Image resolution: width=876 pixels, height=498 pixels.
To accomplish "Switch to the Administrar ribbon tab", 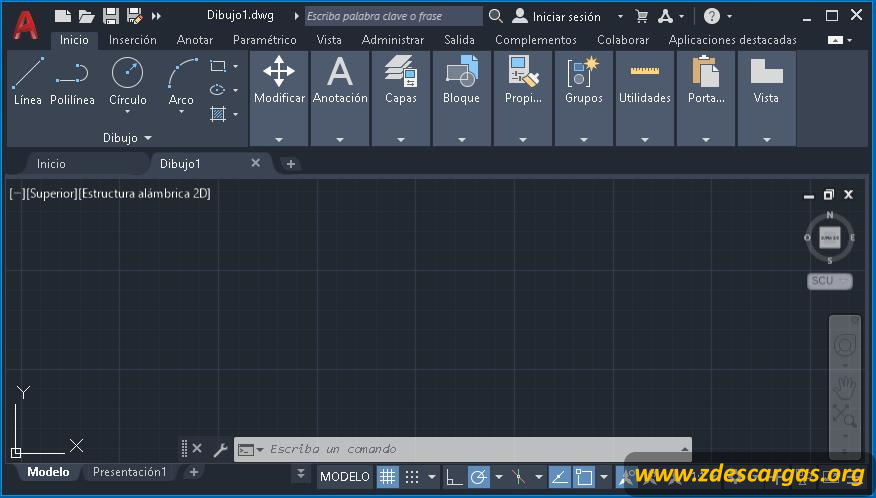I will (393, 40).
